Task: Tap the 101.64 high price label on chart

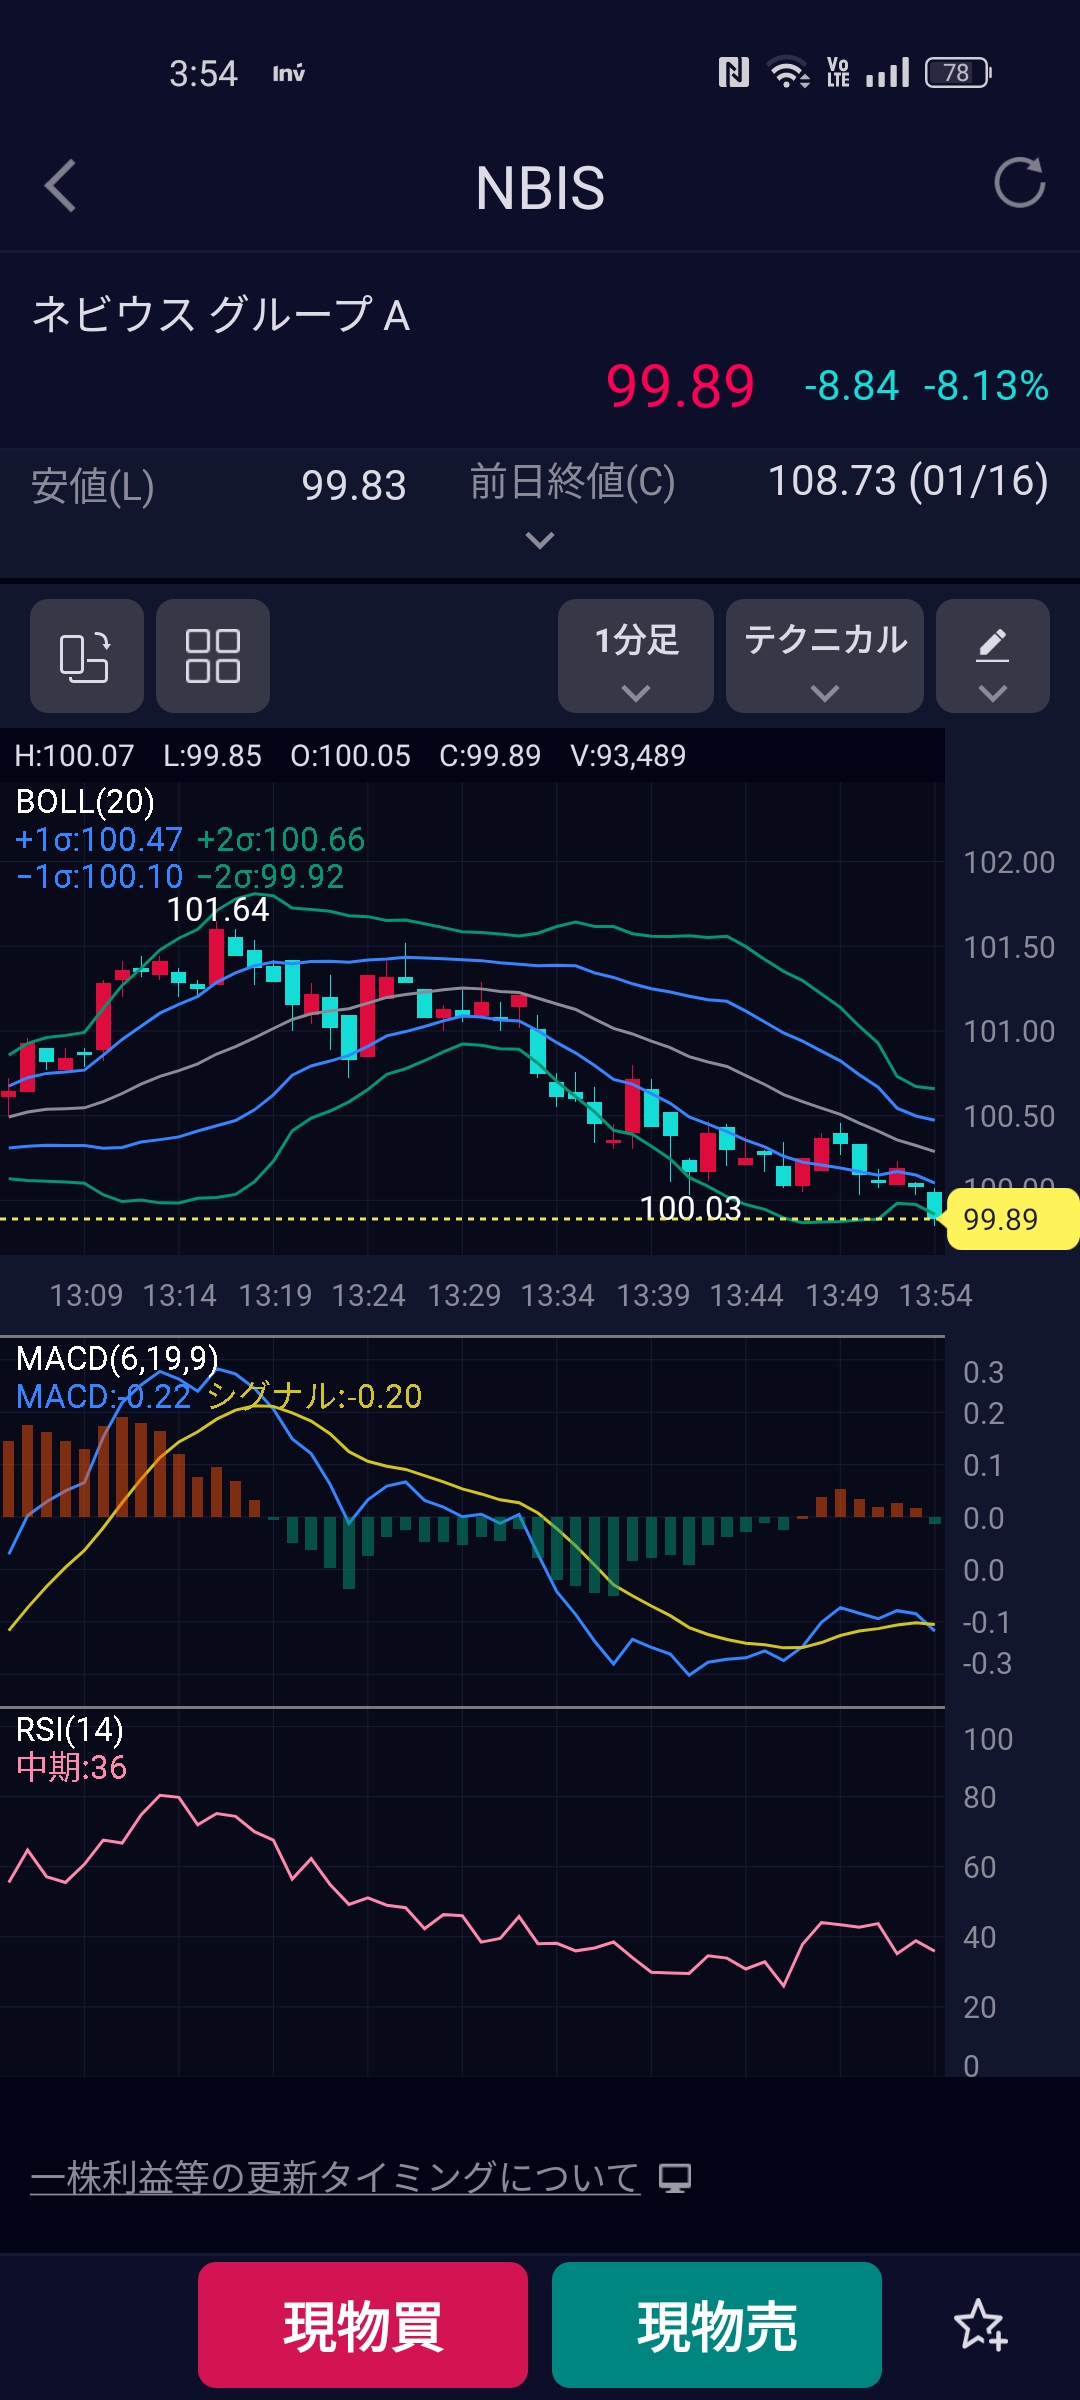Action: pos(218,910)
